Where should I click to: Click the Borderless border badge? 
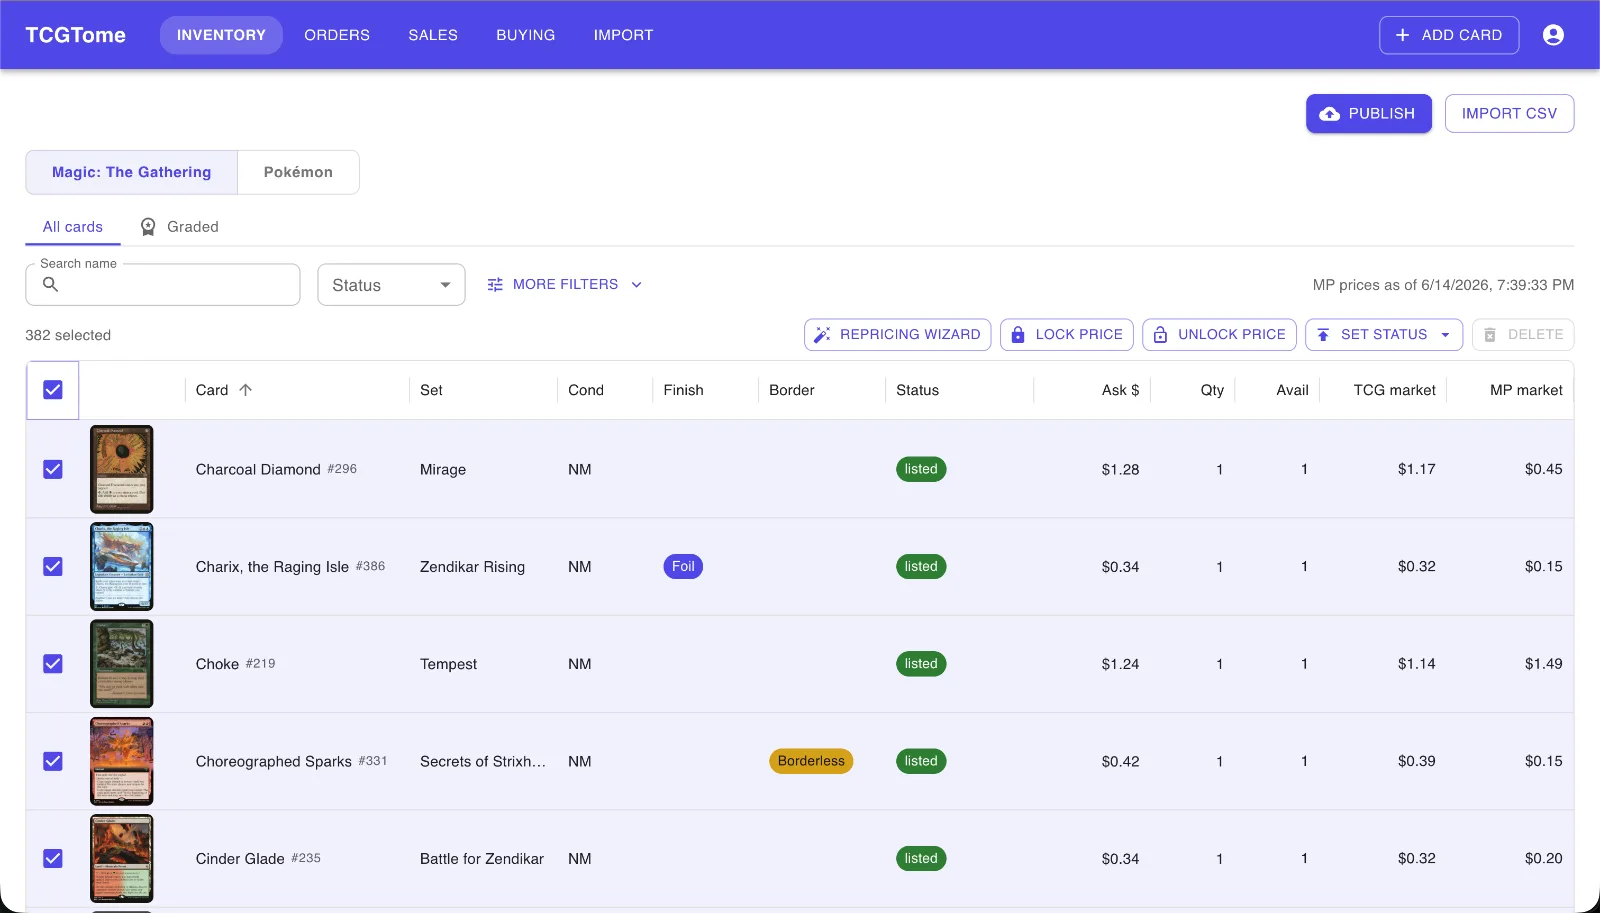[x=811, y=761]
